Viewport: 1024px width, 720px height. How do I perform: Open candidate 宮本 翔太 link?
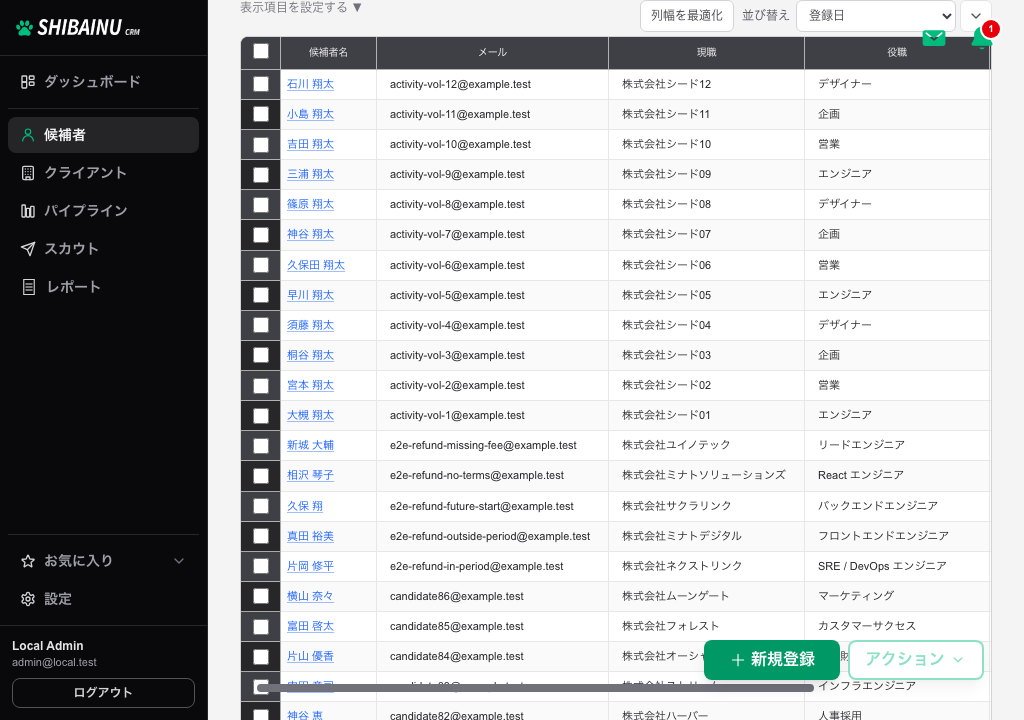[310, 385]
